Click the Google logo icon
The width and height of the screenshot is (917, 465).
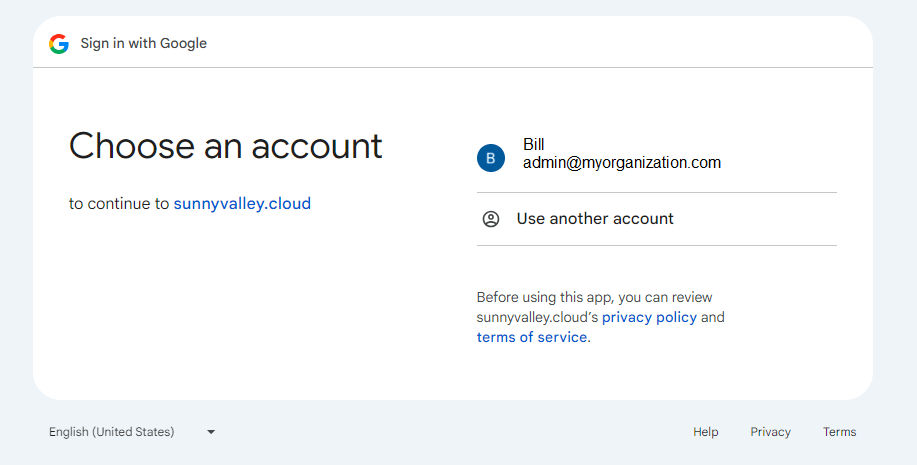(59, 43)
